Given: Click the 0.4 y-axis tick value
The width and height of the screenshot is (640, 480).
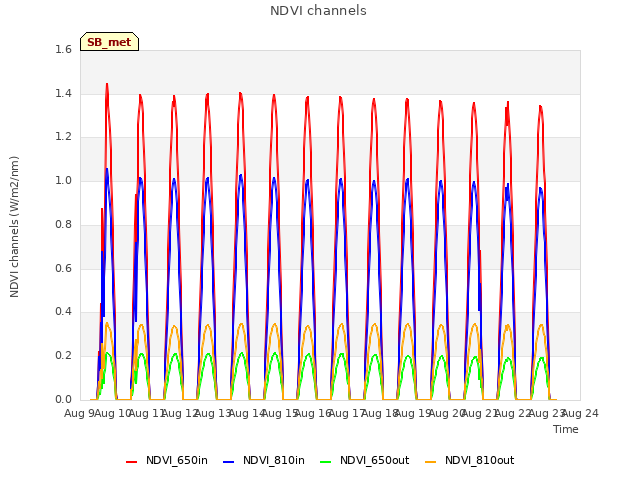Looking at the screenshot, I should coord(63,311).
